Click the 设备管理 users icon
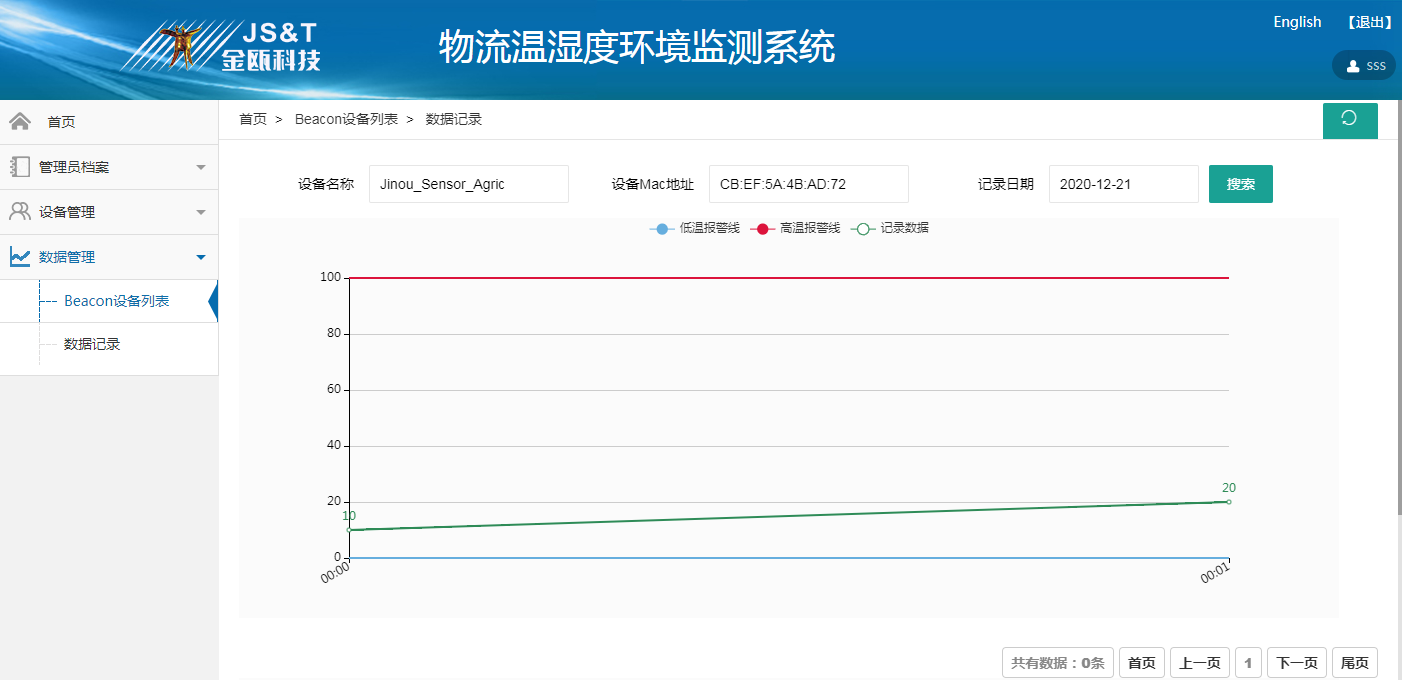Image resolution: width=1402 pixels, height=680 pixels. coord(19,211)
